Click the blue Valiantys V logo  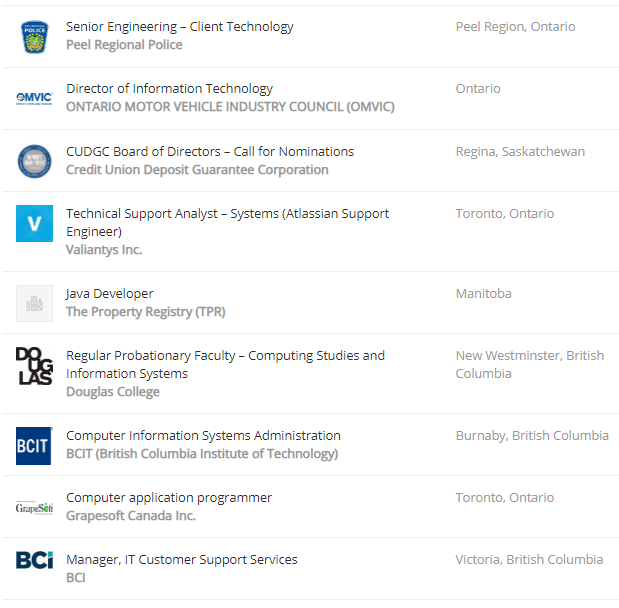(34, 223)
